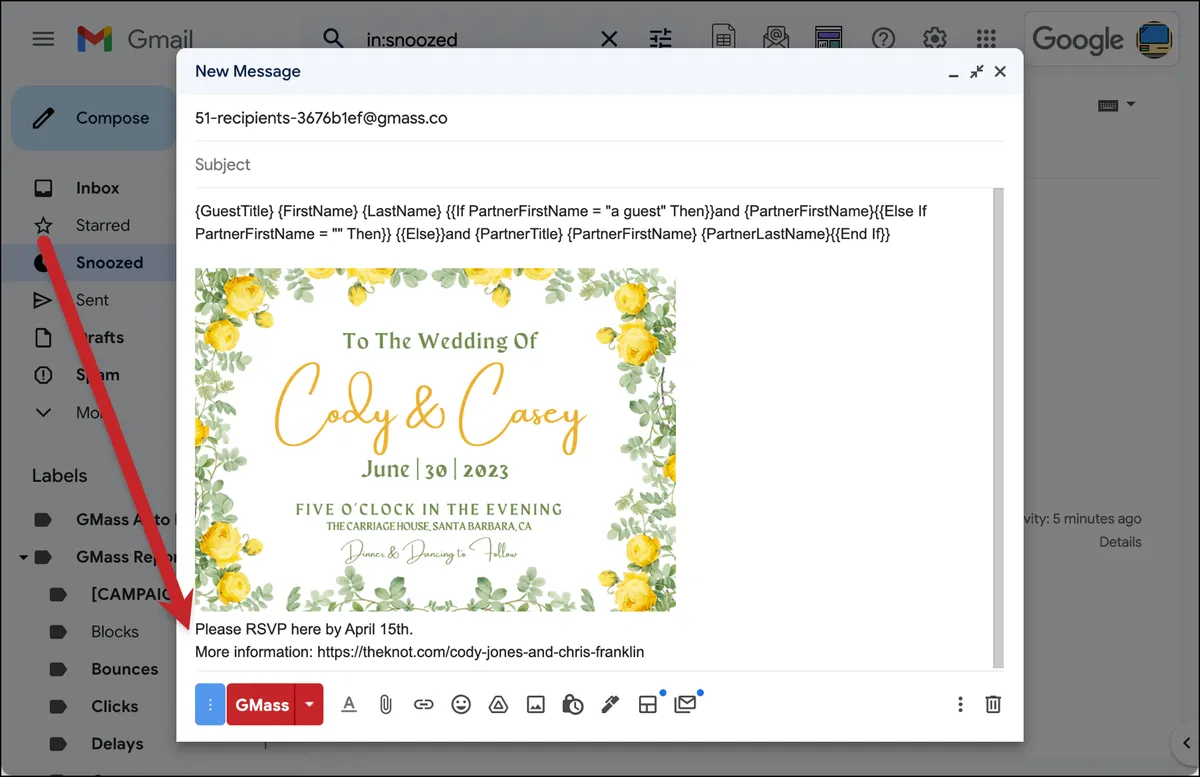Open the input tools keyboard dropdown
Screen dimensions: 1200x777
tap(1116, 105)
